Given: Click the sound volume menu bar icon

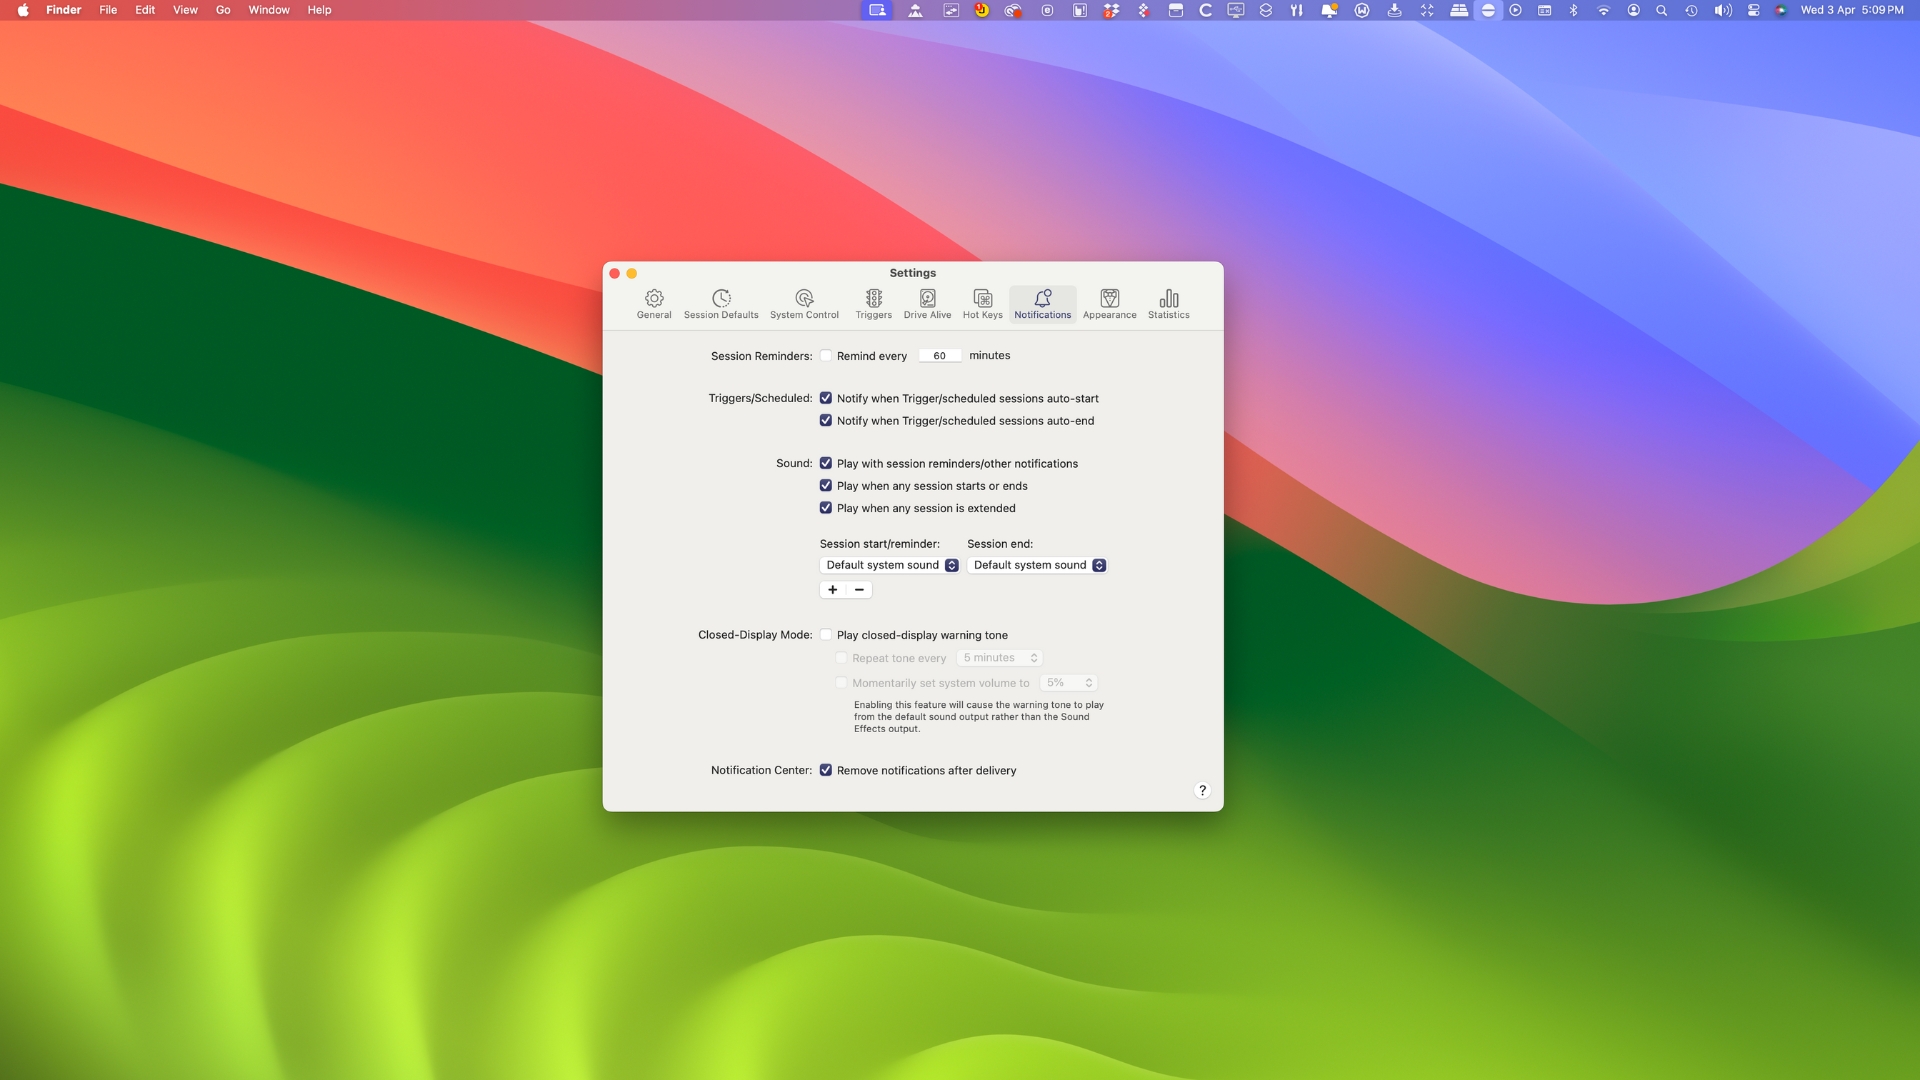Looking at the screenshot, I should click(1722, 10).
